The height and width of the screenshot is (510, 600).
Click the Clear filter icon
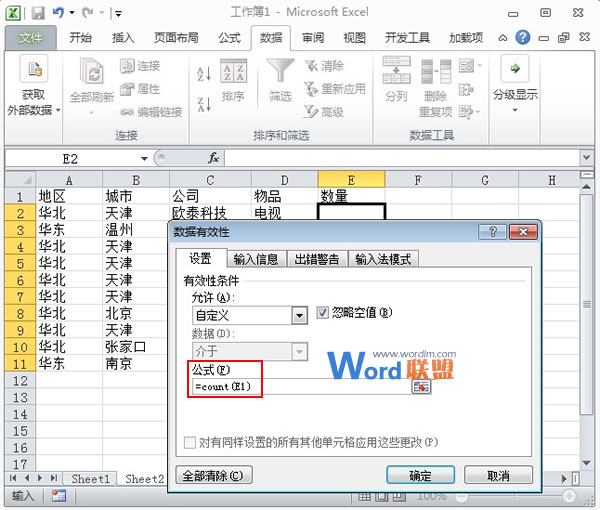click(x=311, y=66)
